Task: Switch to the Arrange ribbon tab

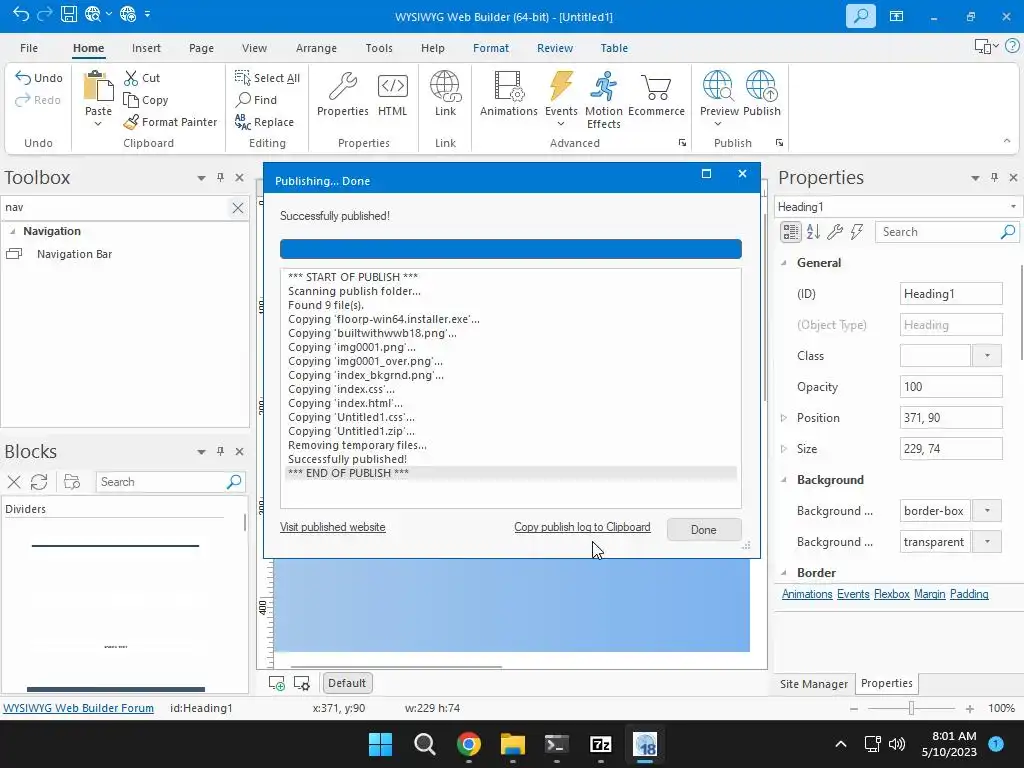Action: click(x=316, y=48)
